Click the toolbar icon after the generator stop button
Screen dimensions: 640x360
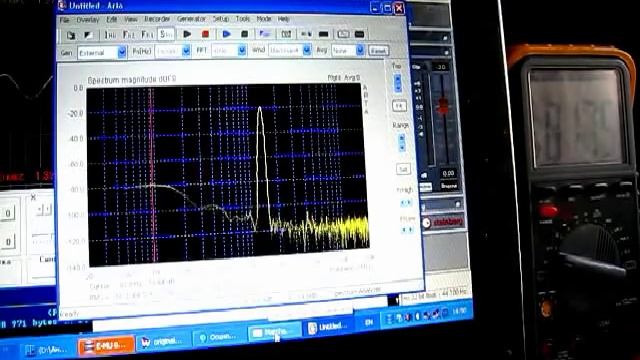(x=265, y=34)
